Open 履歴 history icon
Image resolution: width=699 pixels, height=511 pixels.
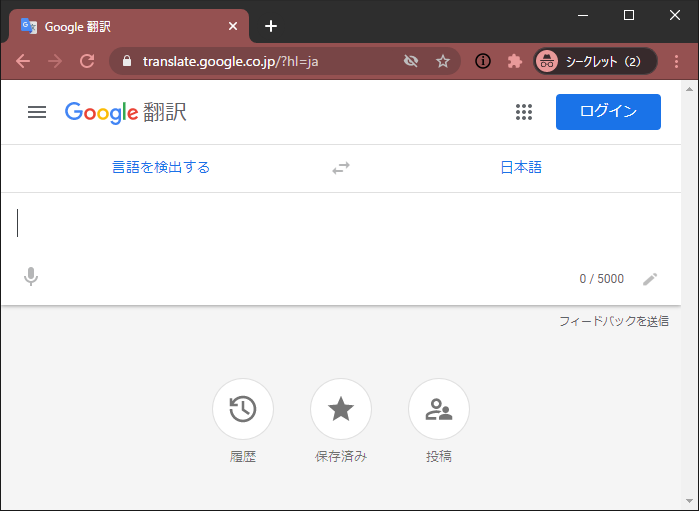click(x=243, y=409)
